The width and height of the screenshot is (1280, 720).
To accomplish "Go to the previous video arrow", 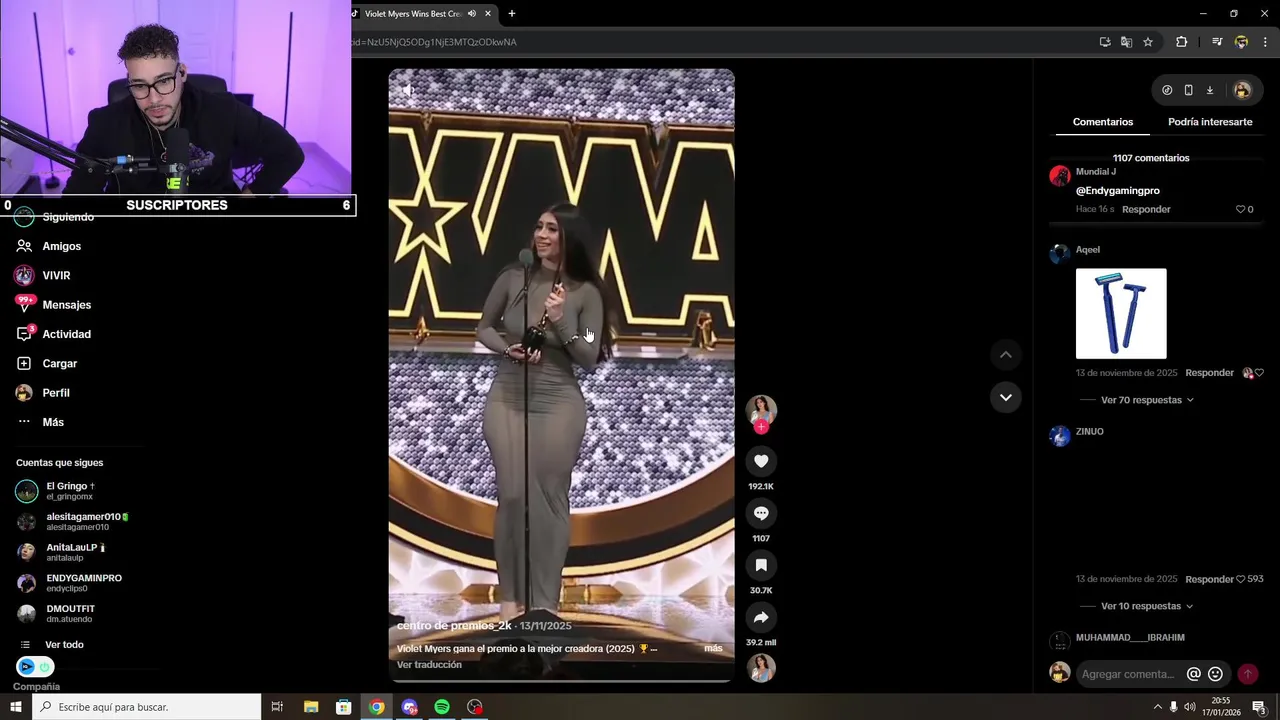I will (1006, 354).
